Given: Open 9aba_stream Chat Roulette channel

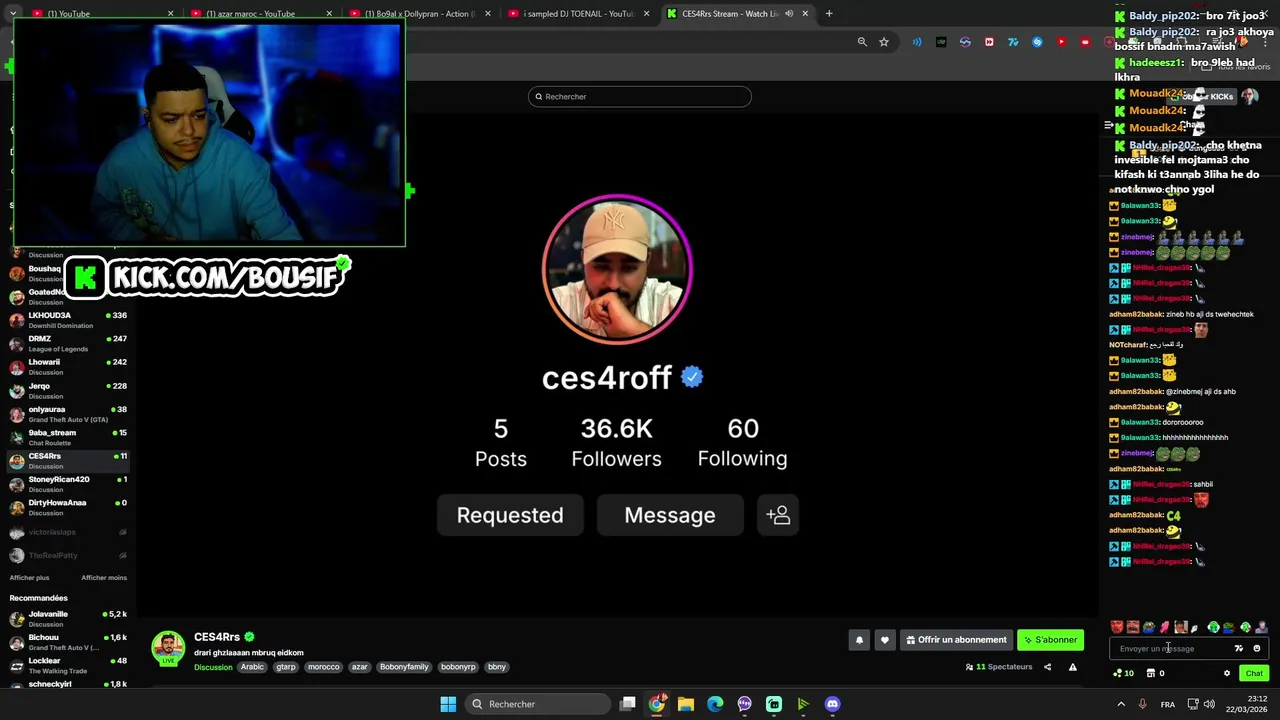Looking at the screenshot, I should pyautogui.click(x=68, y=437).
